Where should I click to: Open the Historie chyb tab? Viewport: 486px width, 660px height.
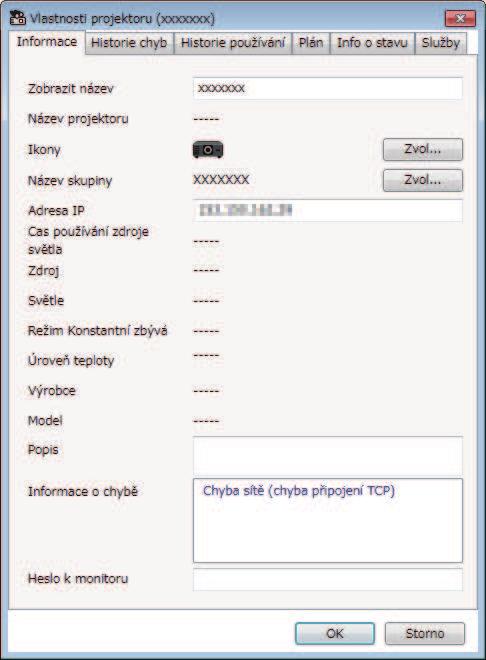[x=129, y=43]
